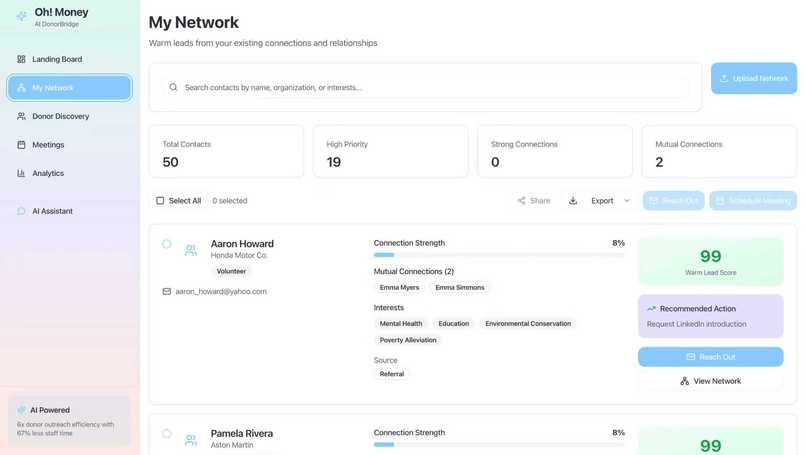Screen dimensions: 806x455
Task: Click Reach Out on Aaron Howard's card
Action: coord(710,357)
